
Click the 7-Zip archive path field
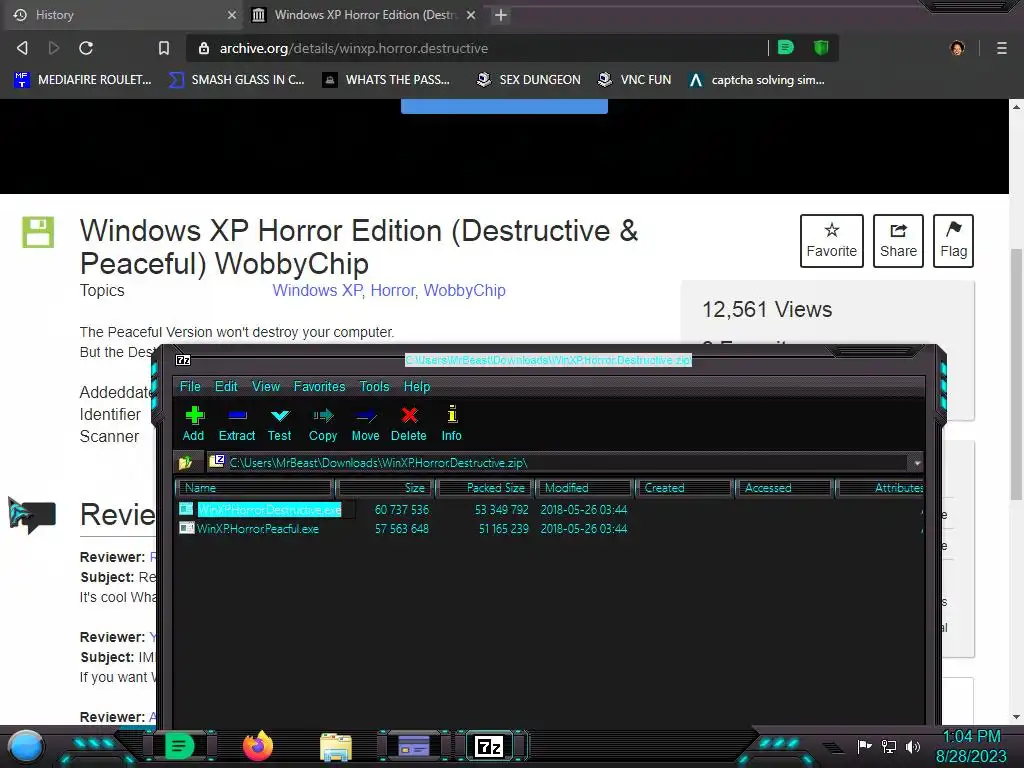pyautogui.click(x=558, y=463)
